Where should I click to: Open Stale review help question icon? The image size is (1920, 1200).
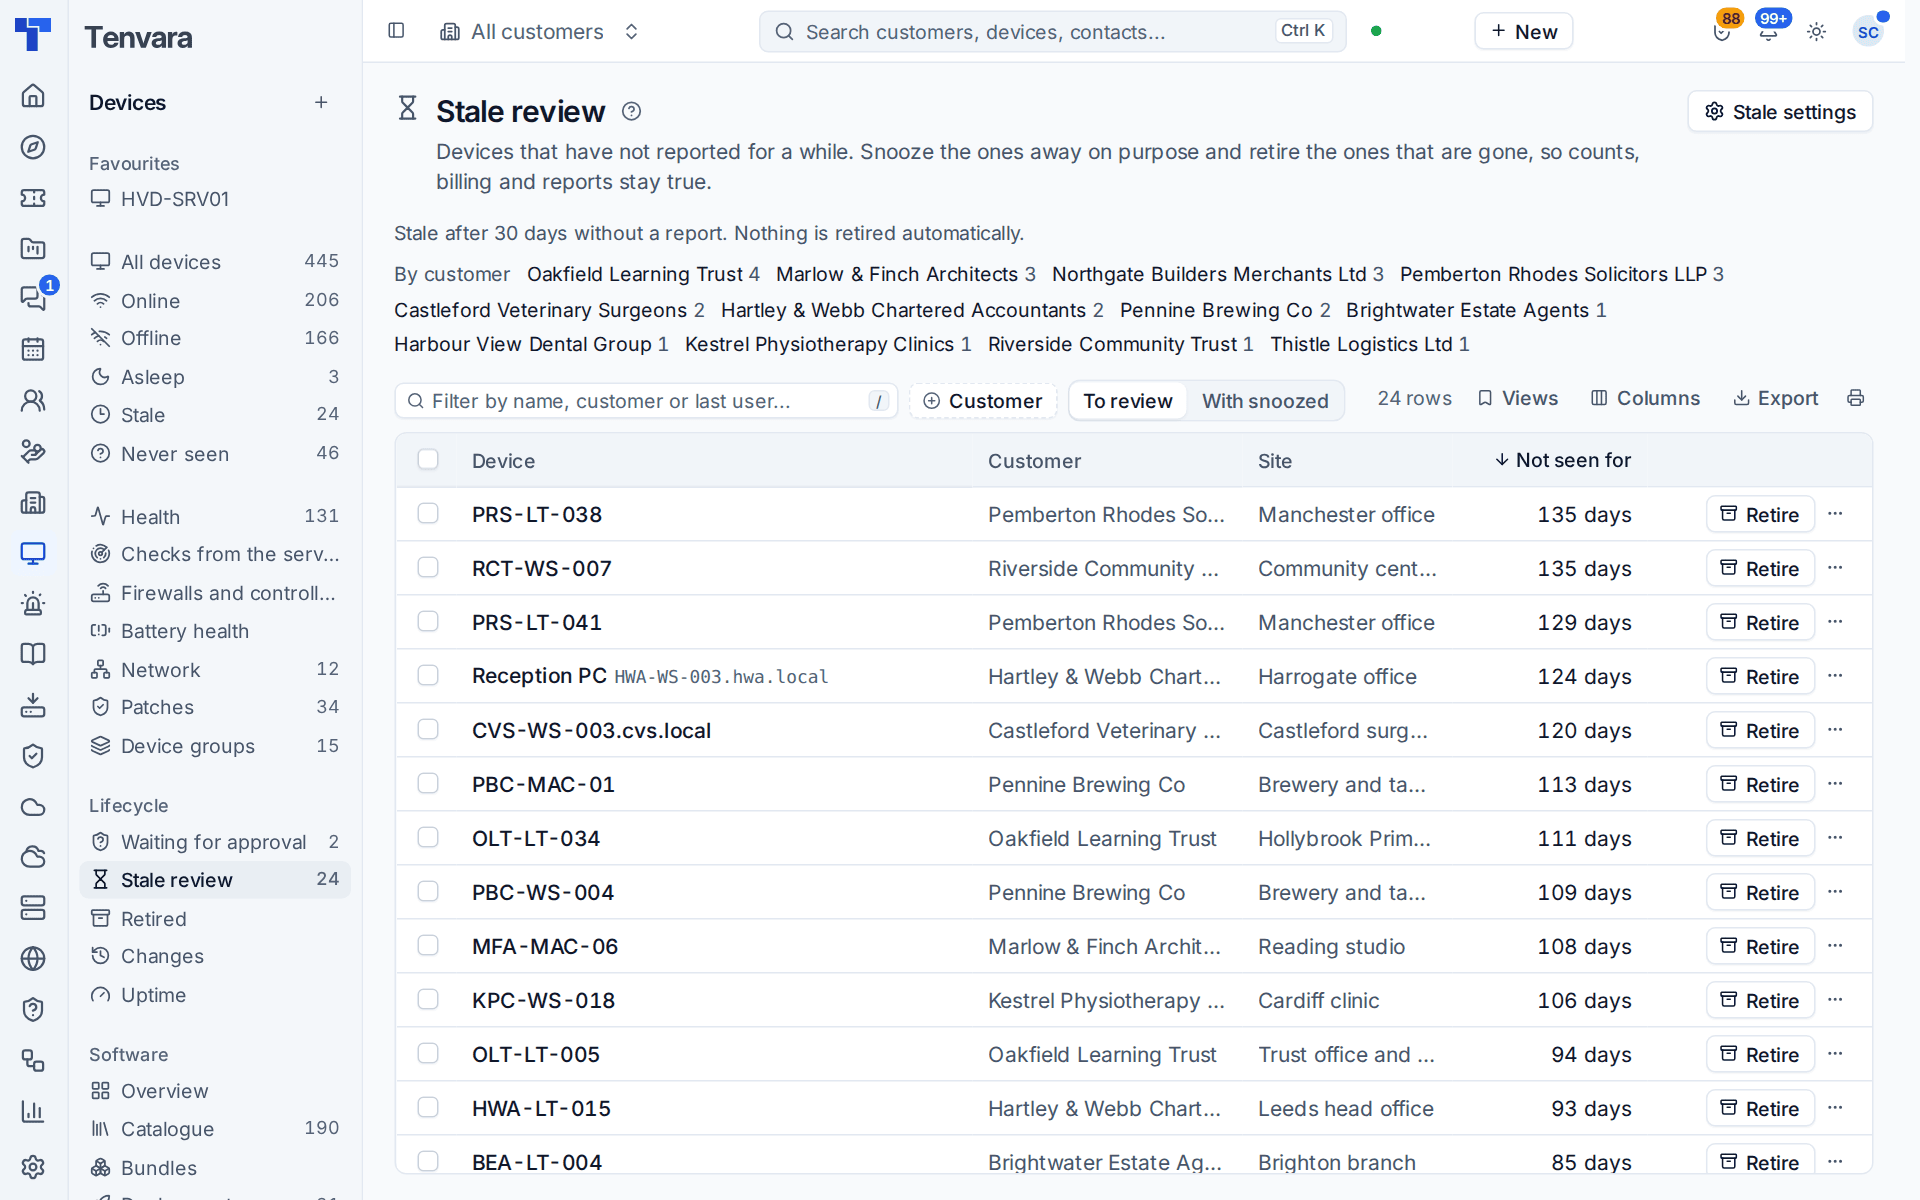[x=631, y=111]
